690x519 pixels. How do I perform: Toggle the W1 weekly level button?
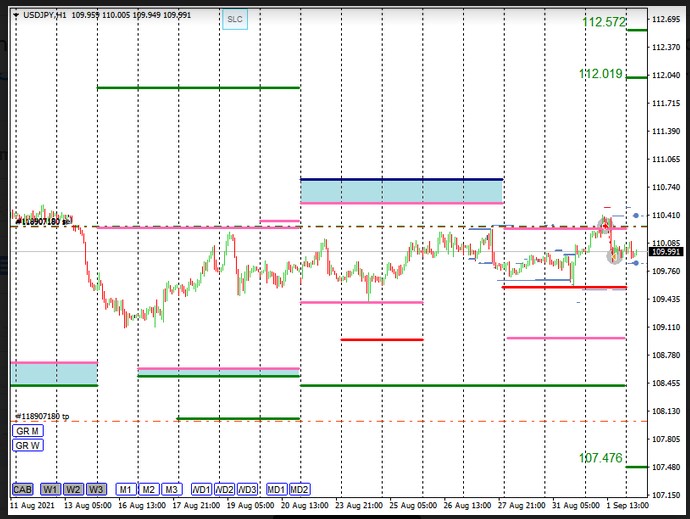click(x=50, y=489)
